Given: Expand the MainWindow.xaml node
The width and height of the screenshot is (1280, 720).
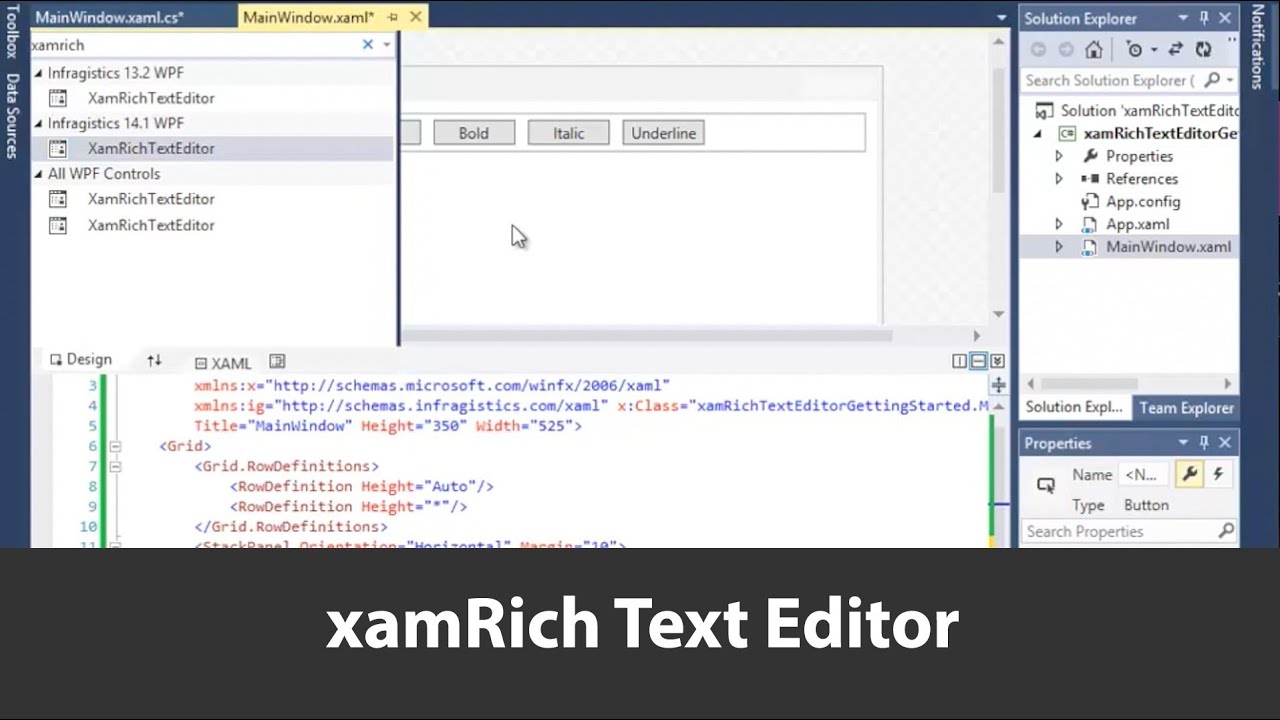Looking at the screenshot, I should [1059, 247].
